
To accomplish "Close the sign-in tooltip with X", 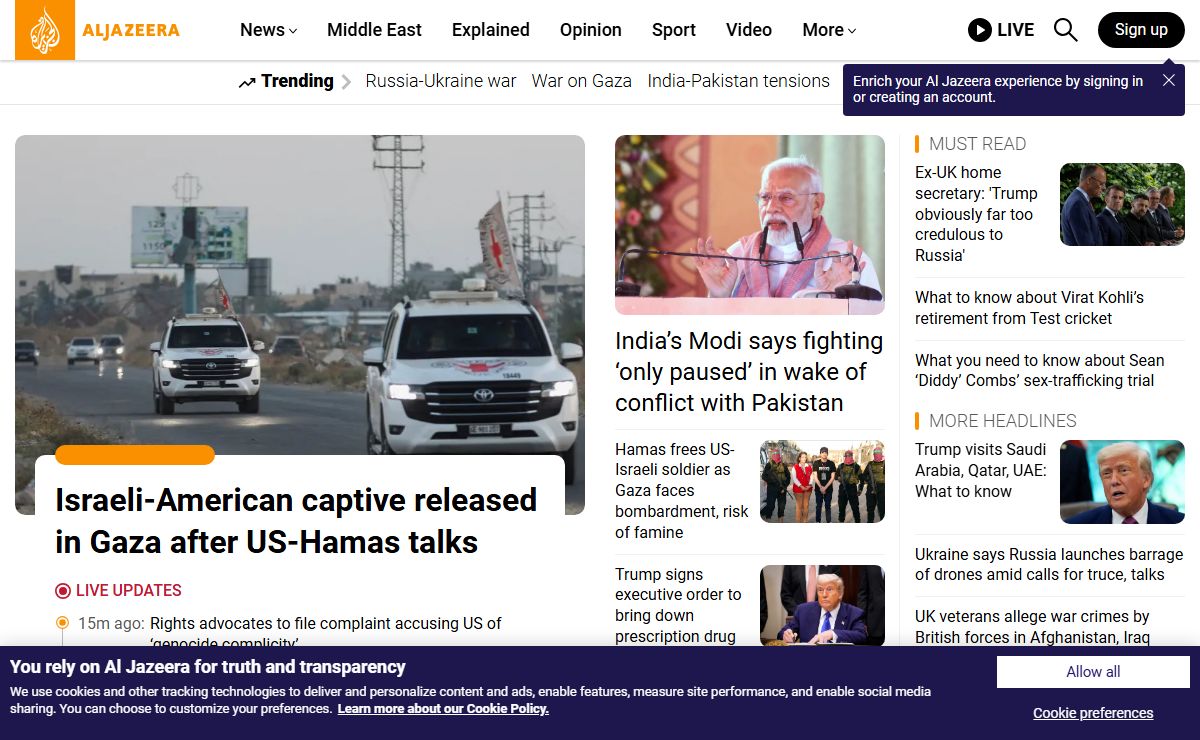I will (x=1168, y=80).
